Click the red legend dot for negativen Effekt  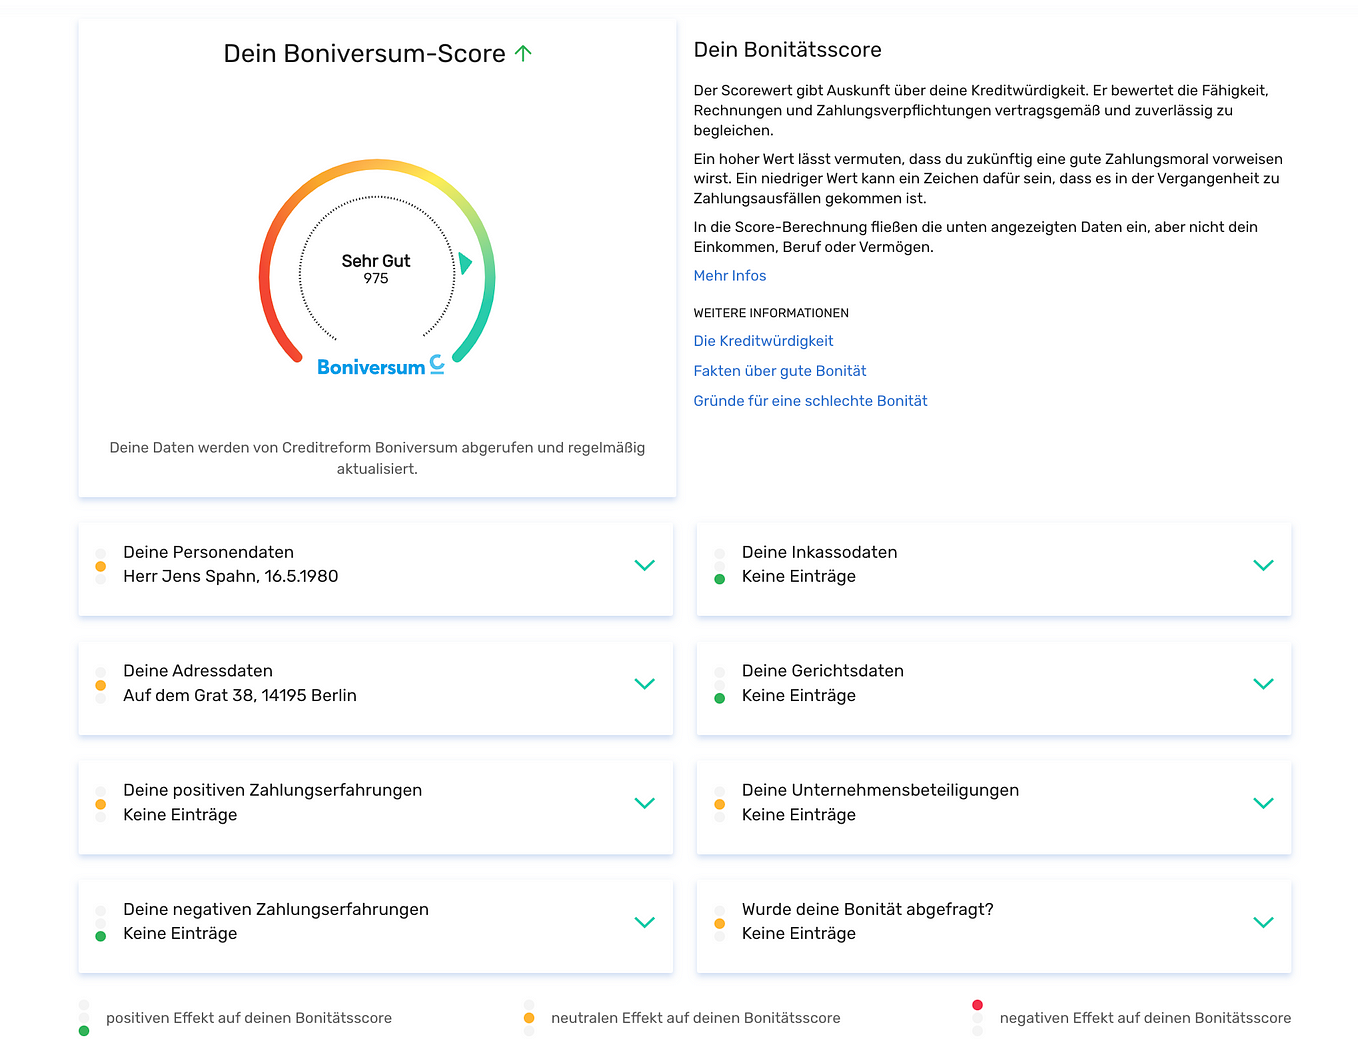[977, 1005]
